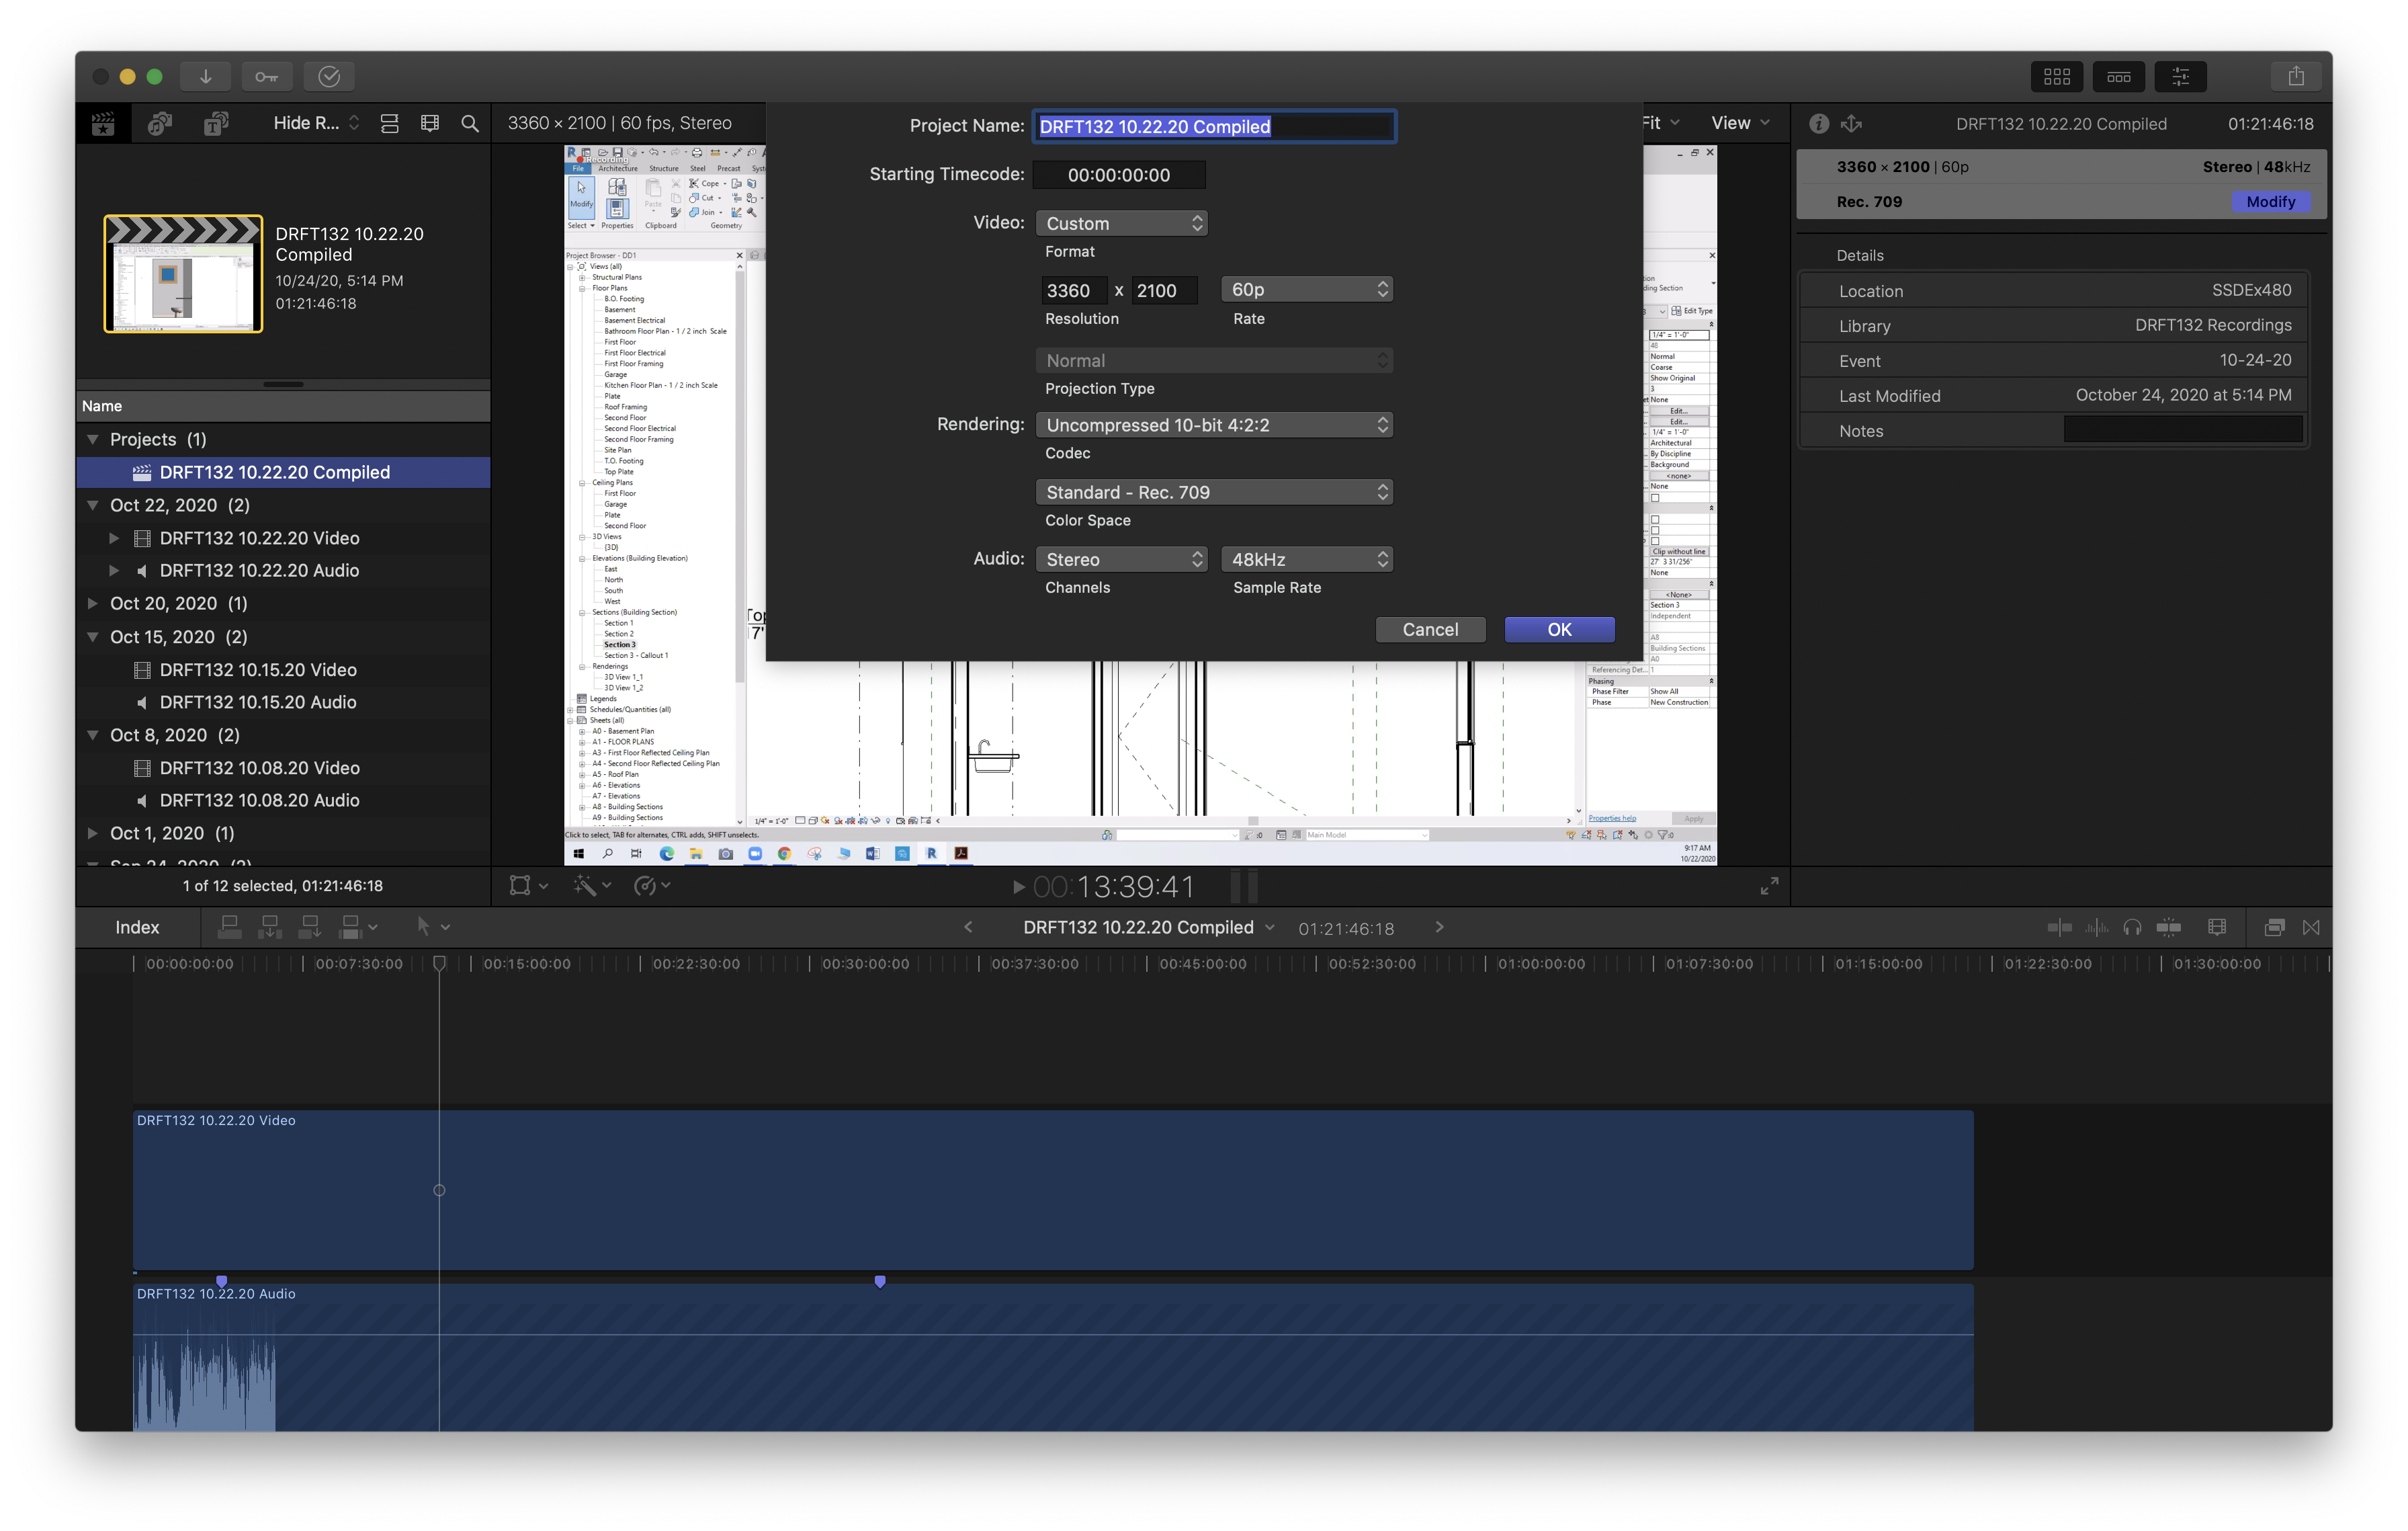Click the Background Tasks checkmark icon

(x=329, y=76)
